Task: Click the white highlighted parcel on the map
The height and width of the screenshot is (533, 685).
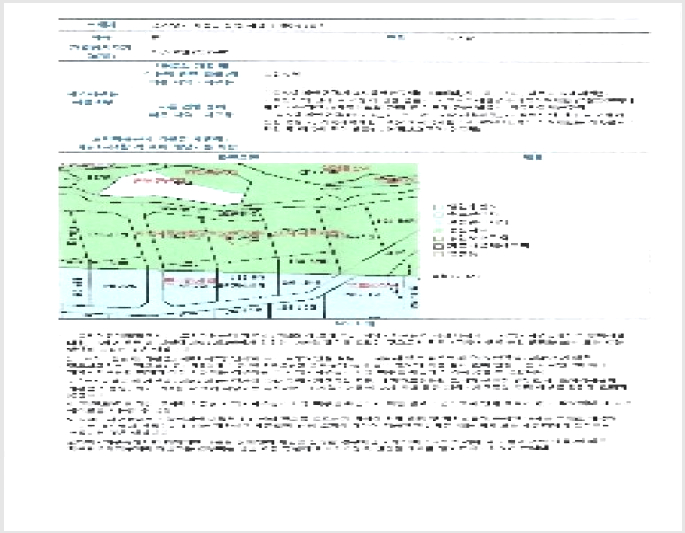Action: click(x=175, y=188)
